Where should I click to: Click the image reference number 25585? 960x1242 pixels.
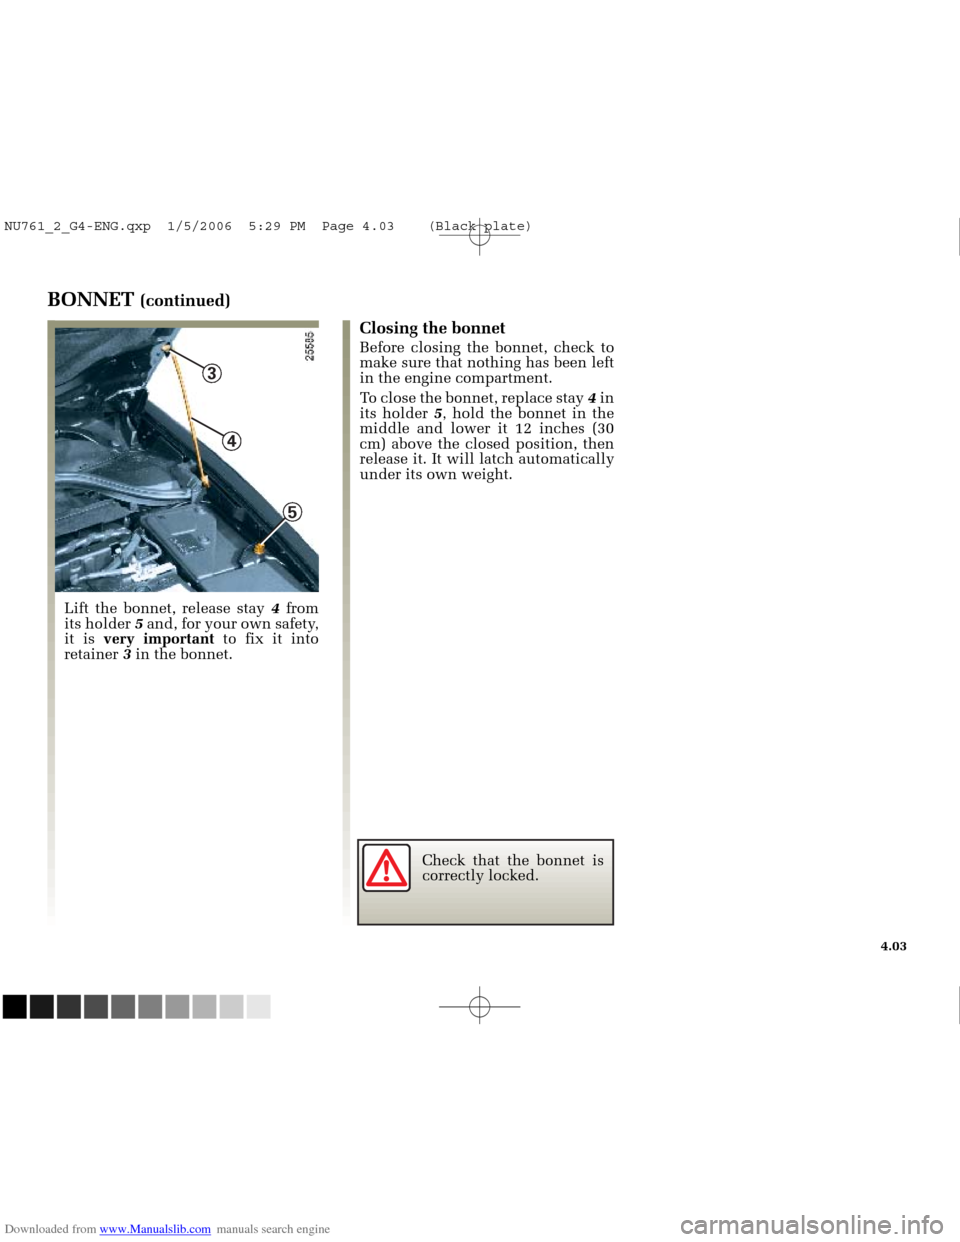tap(311, 345)
